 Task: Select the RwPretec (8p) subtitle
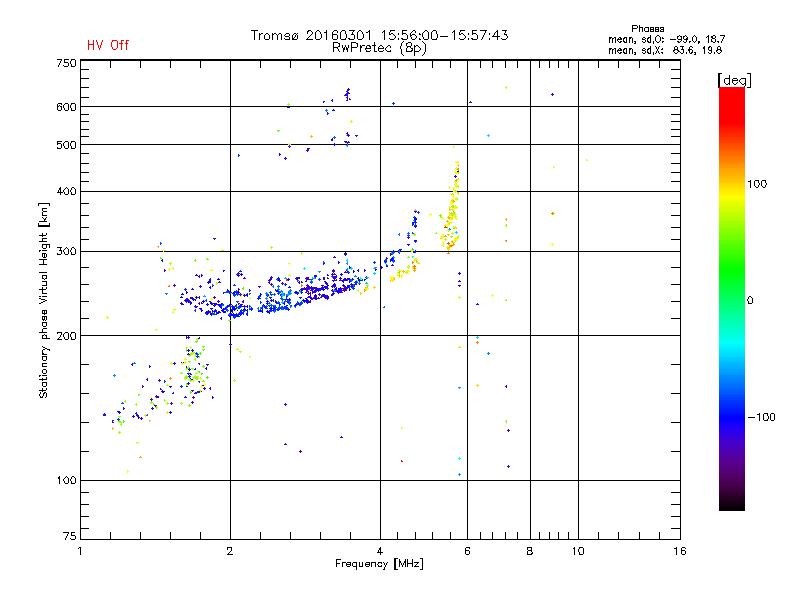[x=379, y=48]
